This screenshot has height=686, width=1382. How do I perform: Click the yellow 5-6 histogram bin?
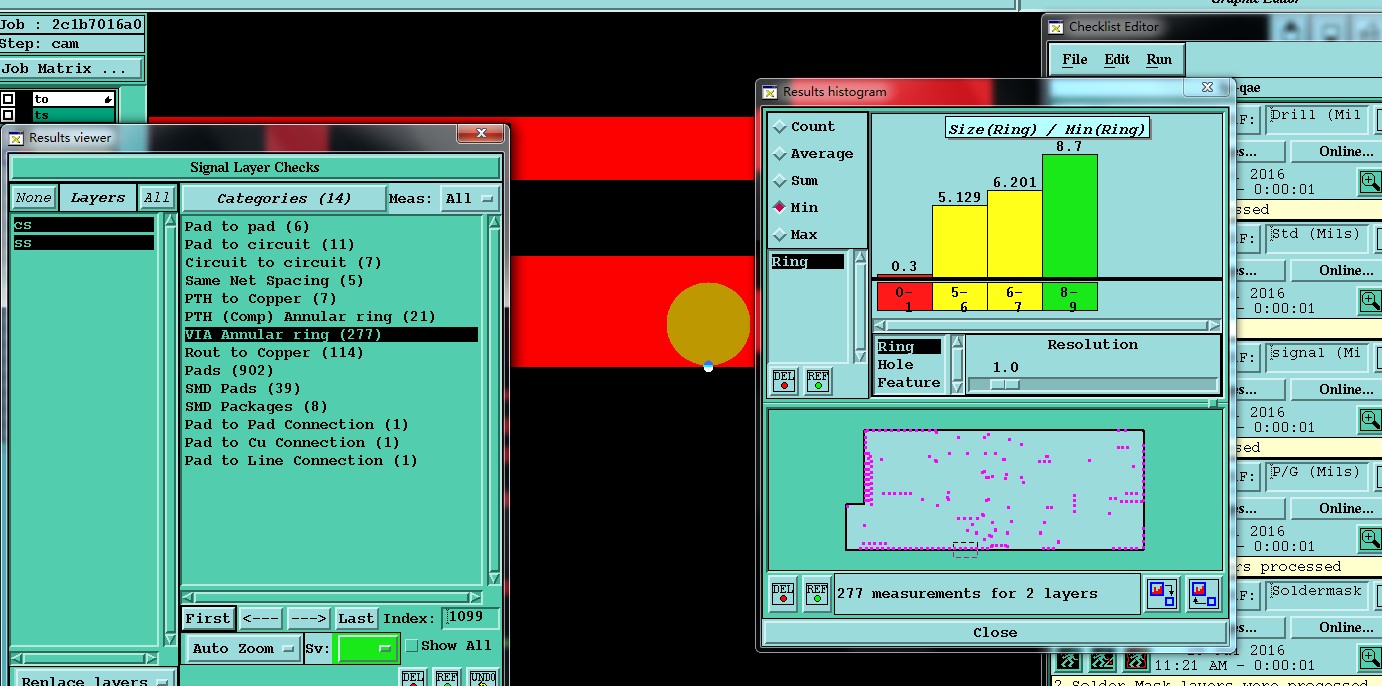coord(960,297)
